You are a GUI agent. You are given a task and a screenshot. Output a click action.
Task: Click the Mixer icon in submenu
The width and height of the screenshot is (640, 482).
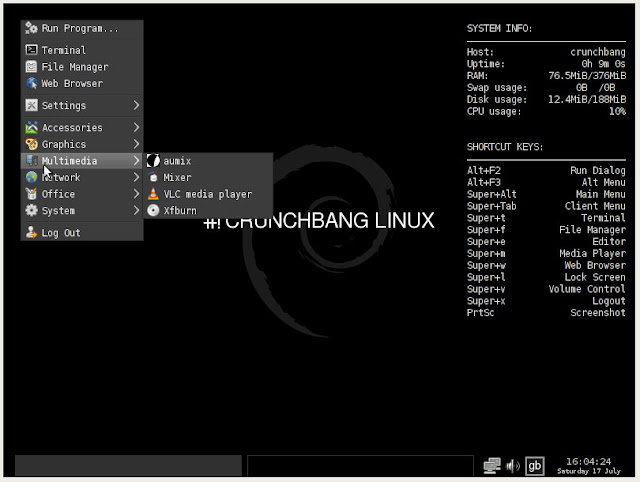(153, 177)
